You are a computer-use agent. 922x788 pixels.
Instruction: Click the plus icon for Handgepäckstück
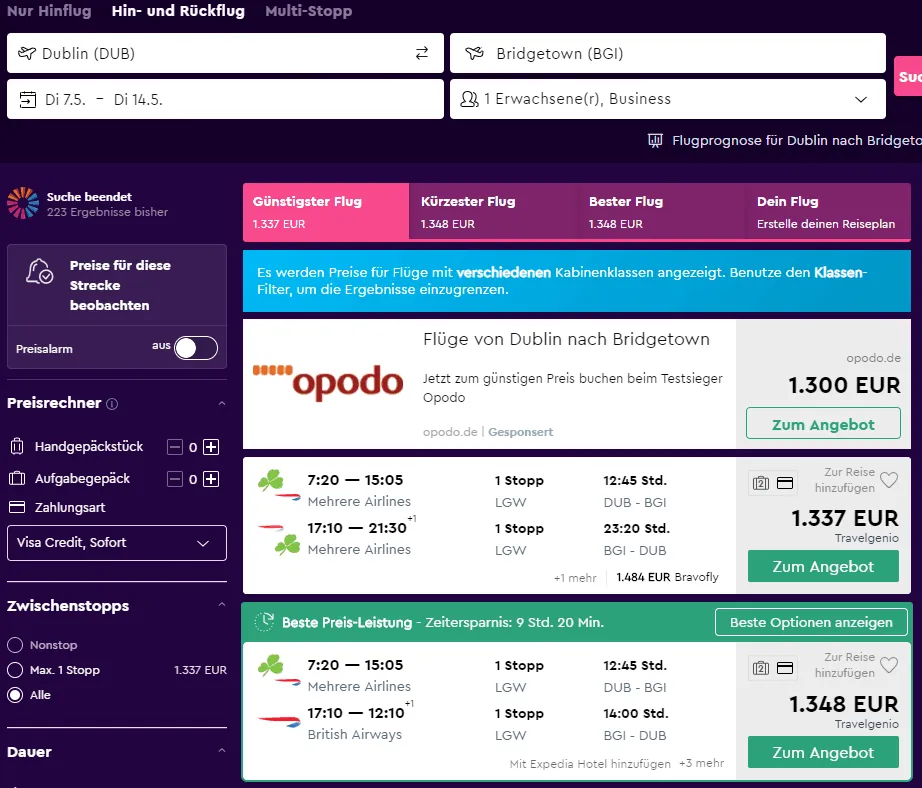[211, 447]
